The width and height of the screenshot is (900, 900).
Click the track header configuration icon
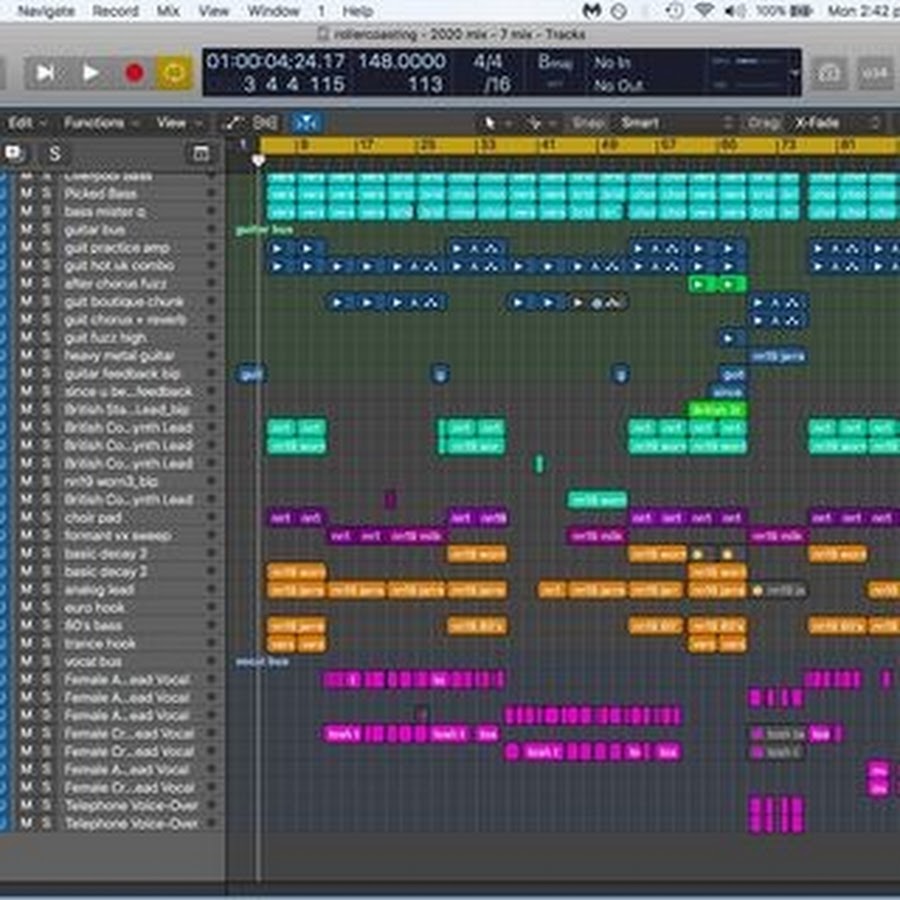[201, 153]
